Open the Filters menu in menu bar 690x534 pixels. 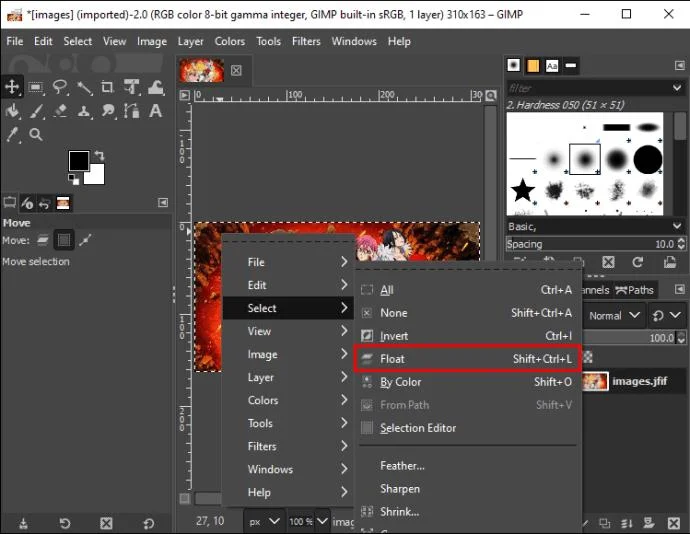[306, 41]
